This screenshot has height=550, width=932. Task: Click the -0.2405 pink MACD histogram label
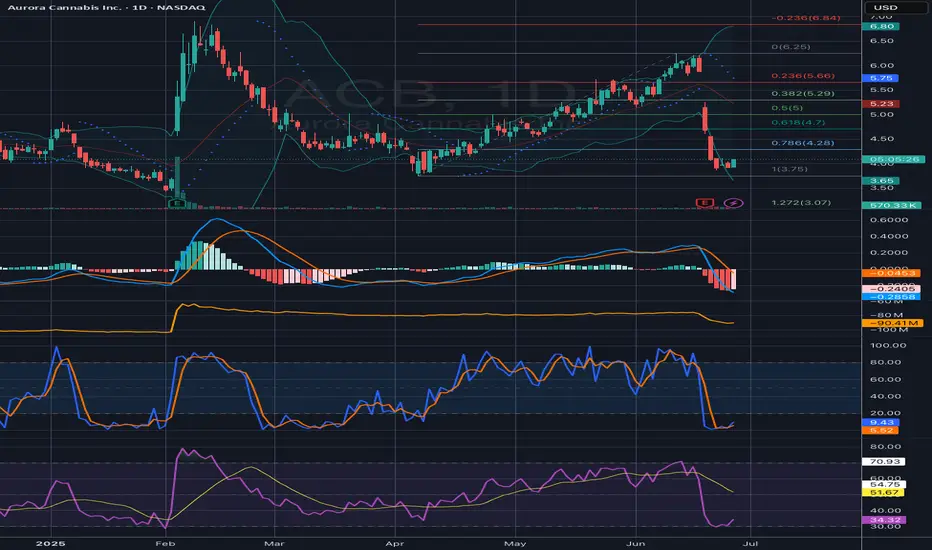point(892,289)
